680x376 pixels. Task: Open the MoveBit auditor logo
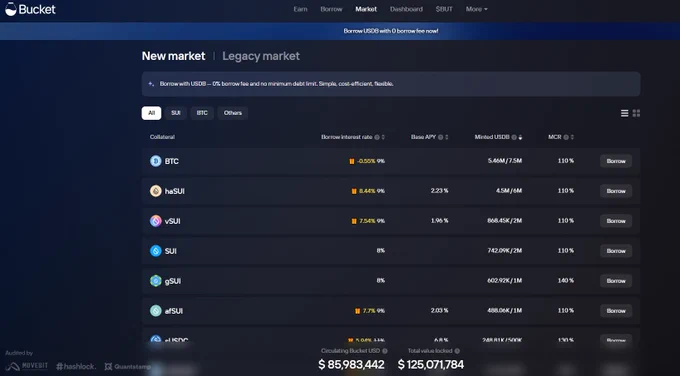pos(26,366)
